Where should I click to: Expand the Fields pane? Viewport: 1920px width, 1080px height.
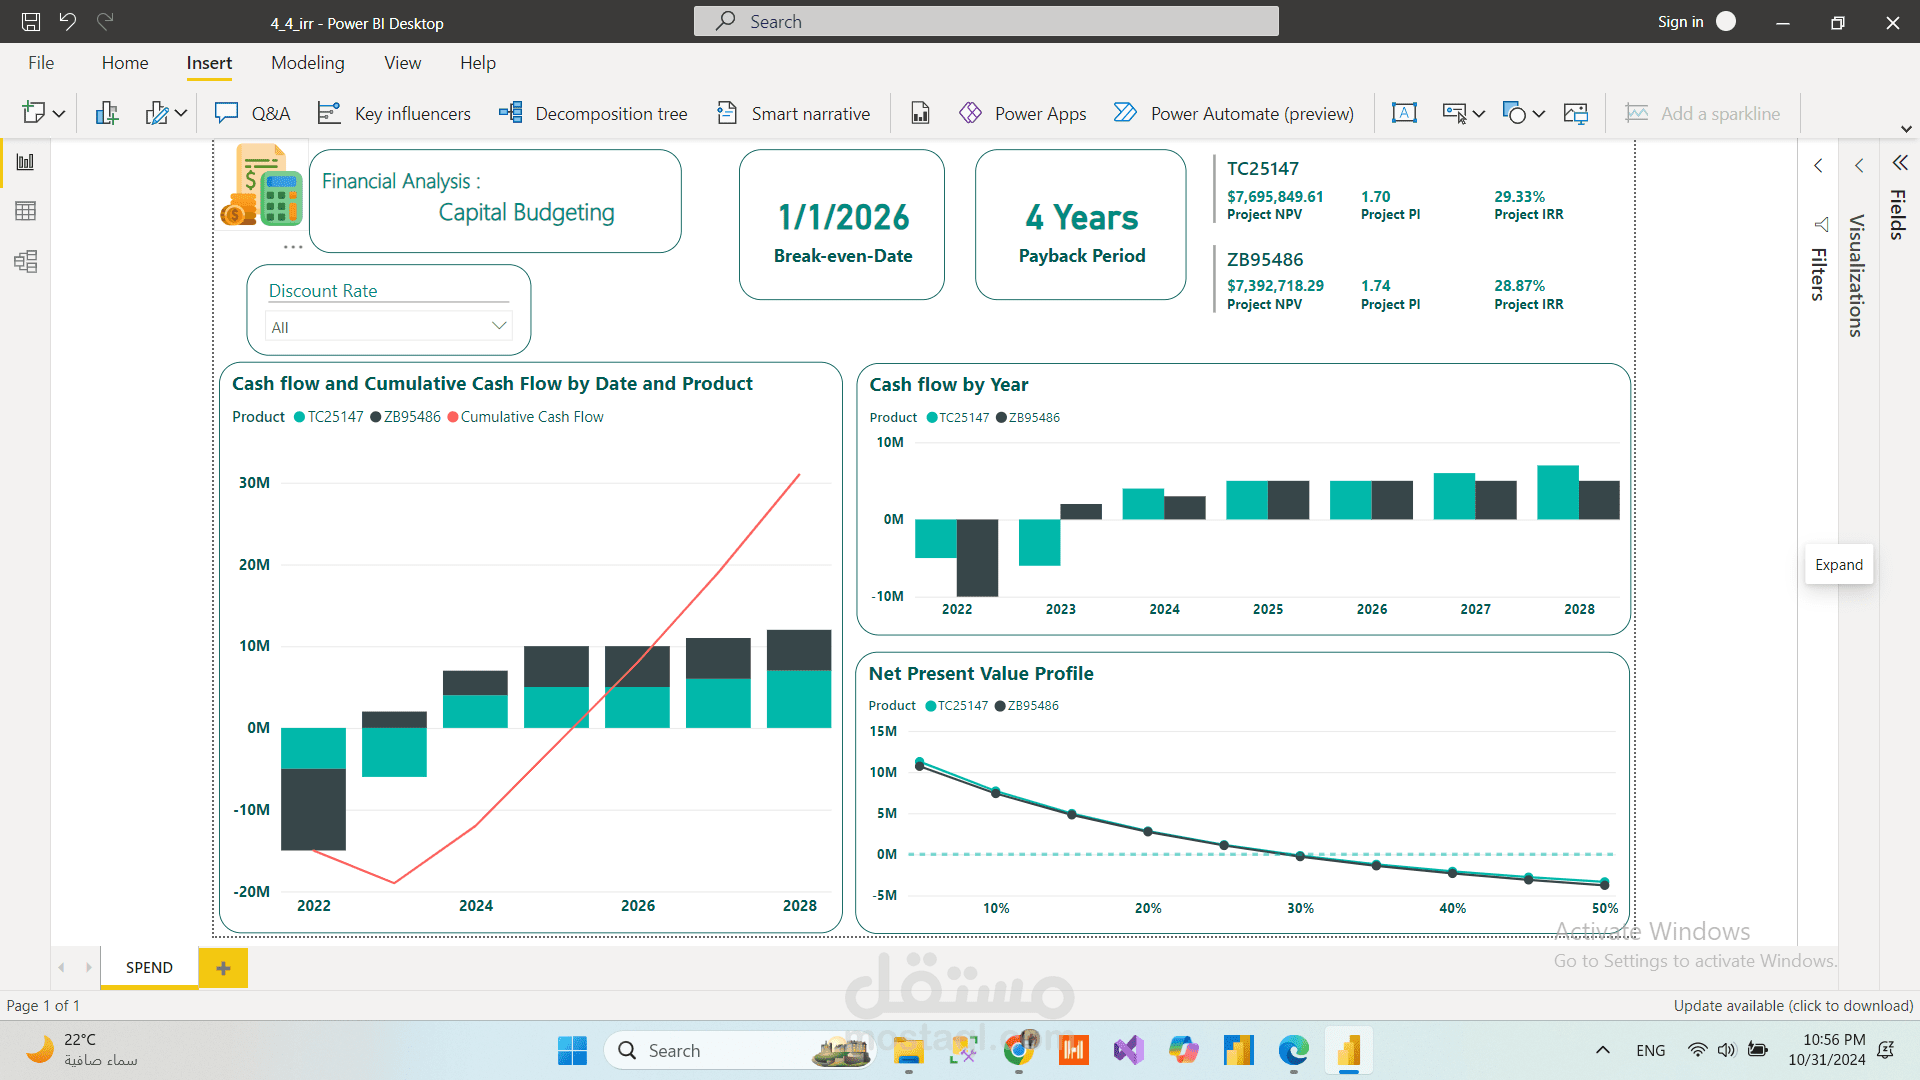coord(1899,163)
